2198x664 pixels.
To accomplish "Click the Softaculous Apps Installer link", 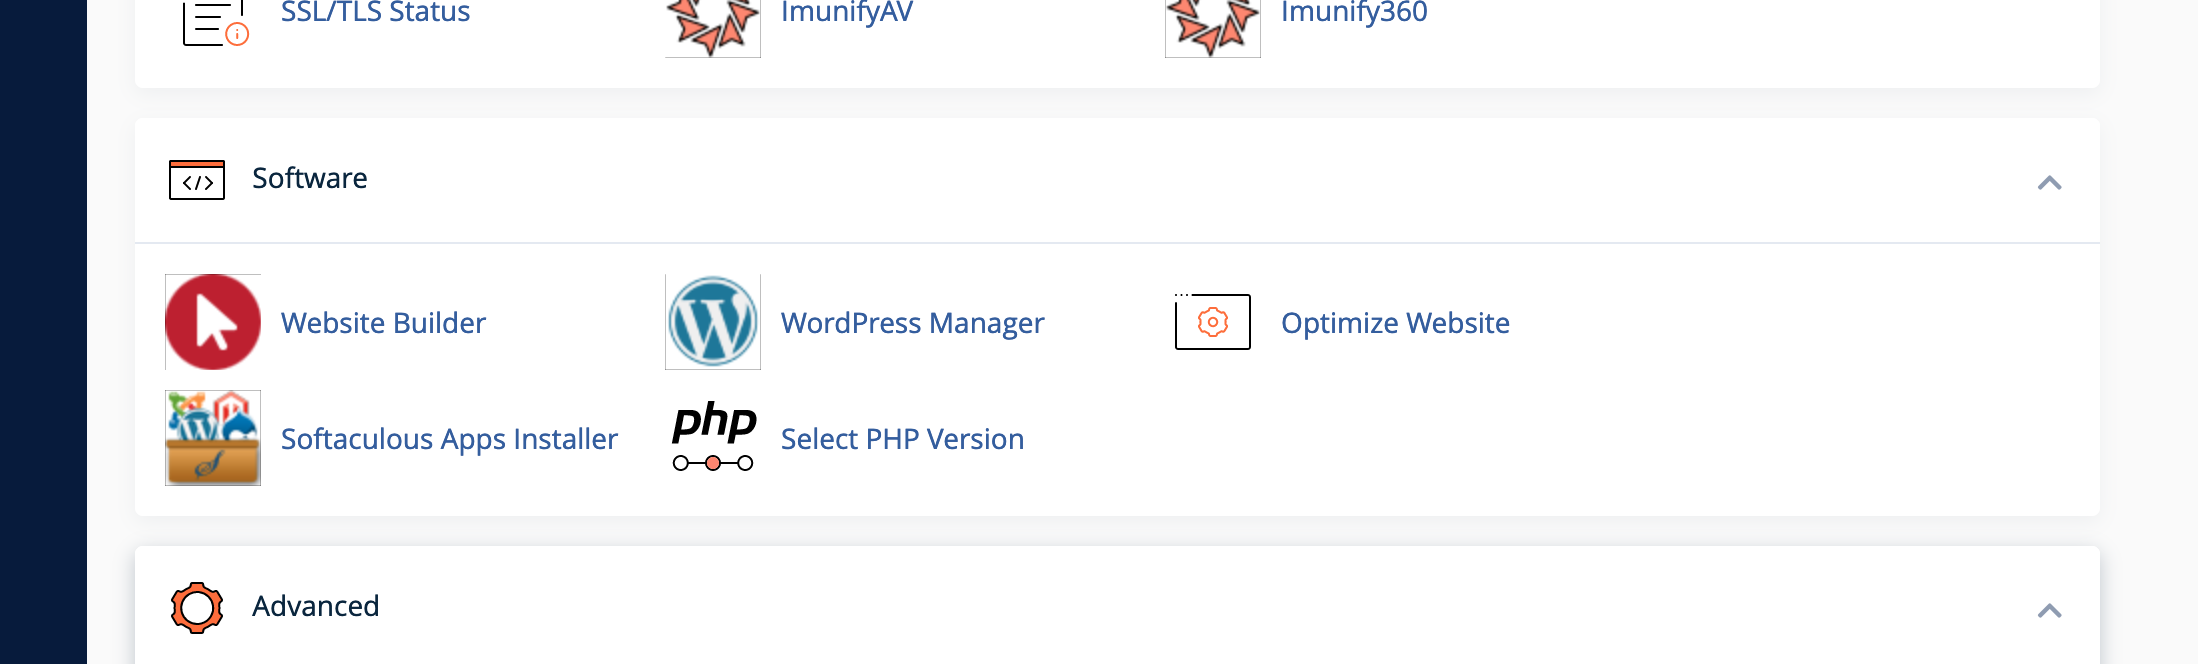I will click(x=449, y=439).
